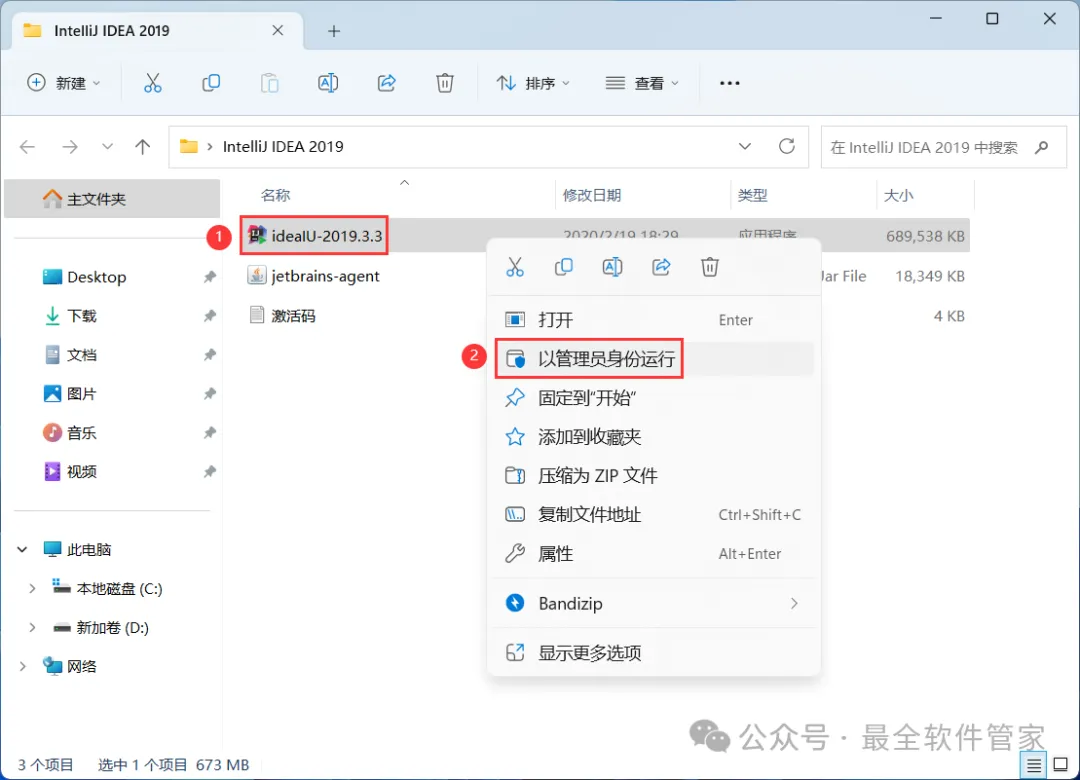Open 属性 from the context menu
1080x780 pixels.
(x=654, y=553)
